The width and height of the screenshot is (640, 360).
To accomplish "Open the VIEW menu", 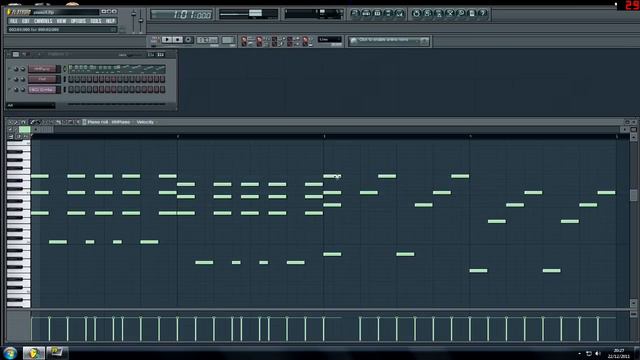I will 61,21.
